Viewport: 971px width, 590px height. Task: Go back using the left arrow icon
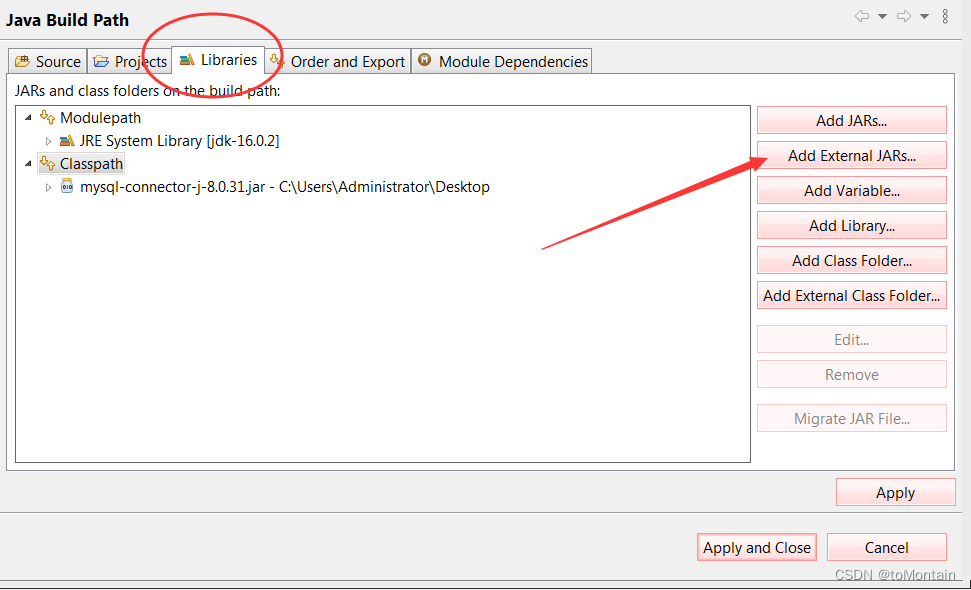point(861,16)
